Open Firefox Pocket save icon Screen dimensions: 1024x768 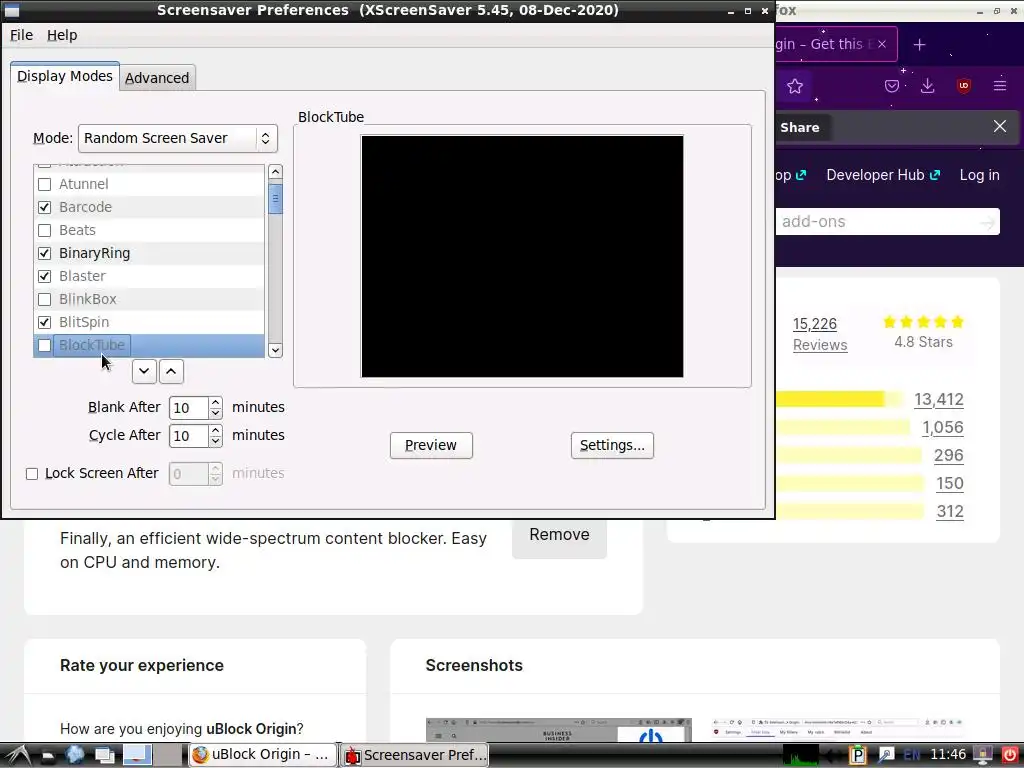[892, 86]
